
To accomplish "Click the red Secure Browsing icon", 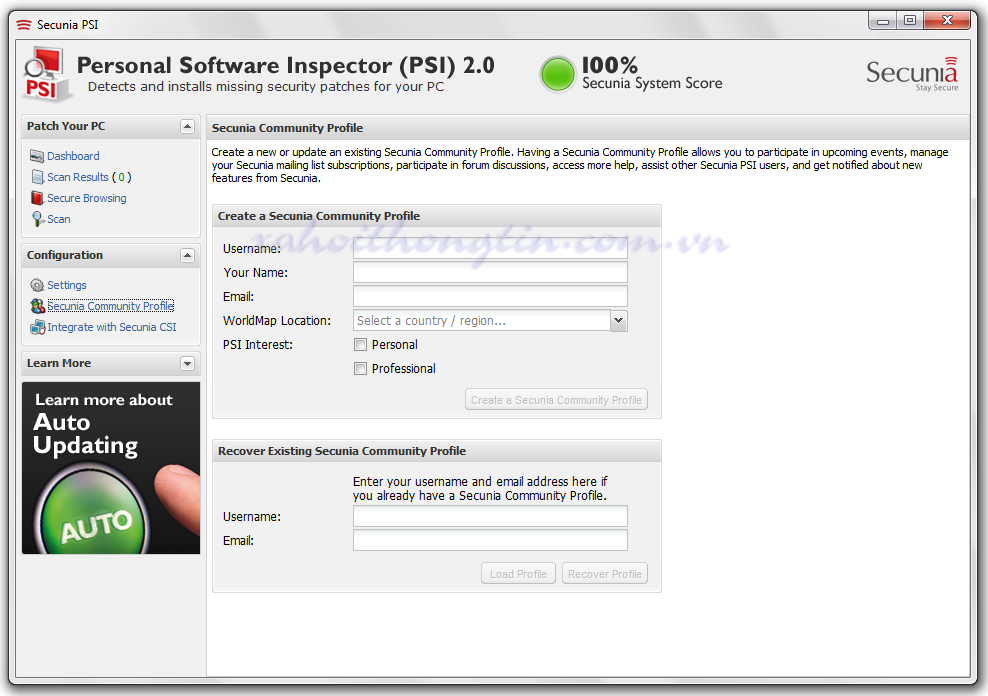I will point(37,198).
